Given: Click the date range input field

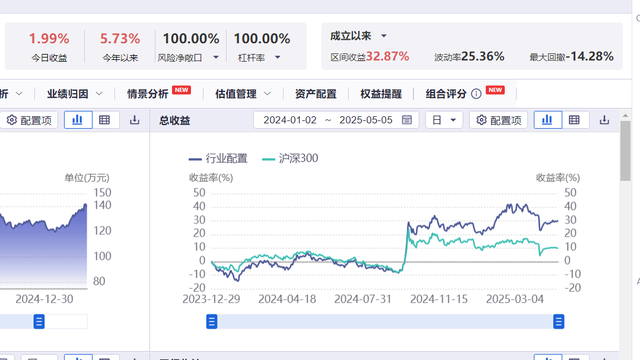Looking at the screenshot, I should coord(336,120).
